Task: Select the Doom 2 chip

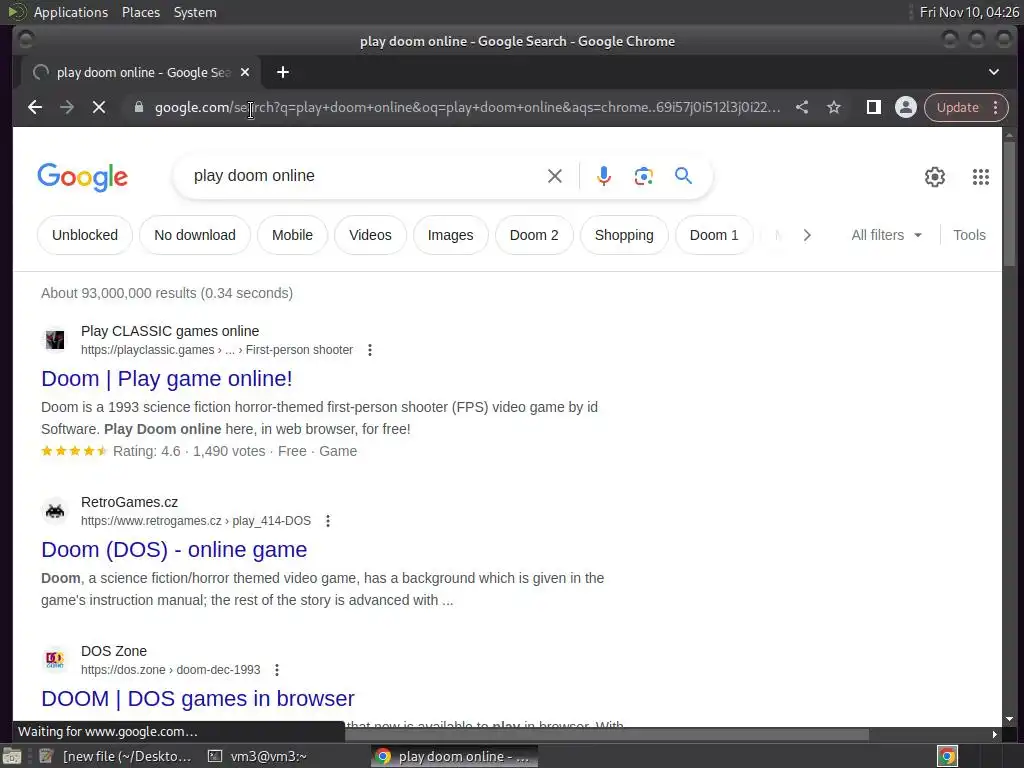Action: coord(534,235)
